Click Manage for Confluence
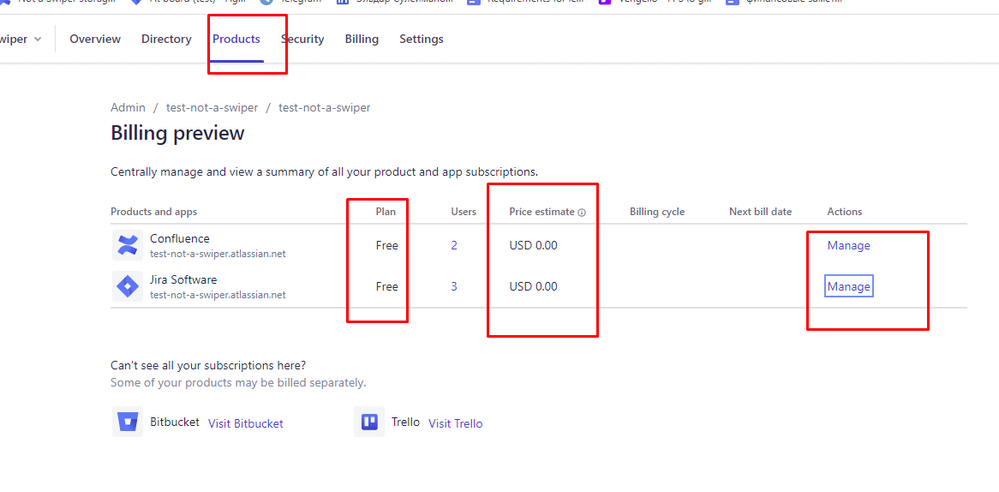 click(849, 245)
